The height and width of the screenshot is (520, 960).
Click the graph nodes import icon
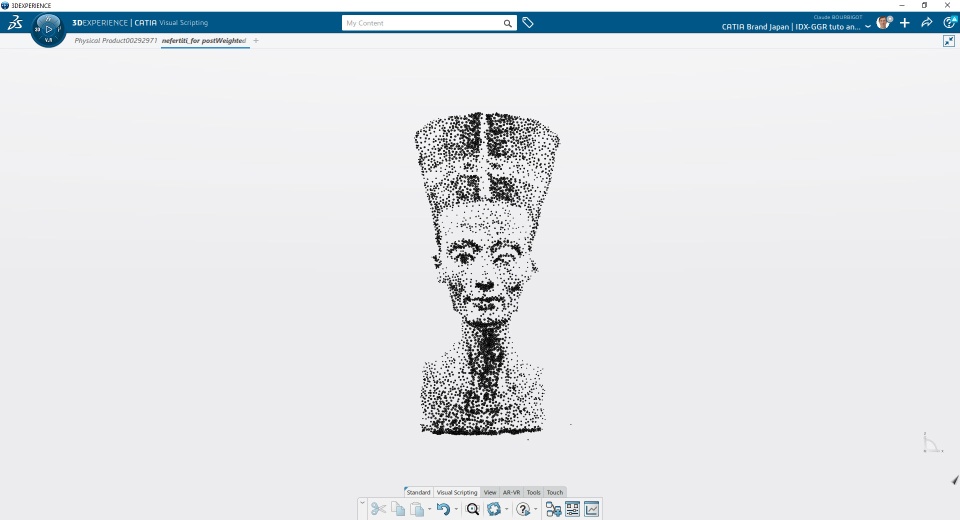coord(553,509)
